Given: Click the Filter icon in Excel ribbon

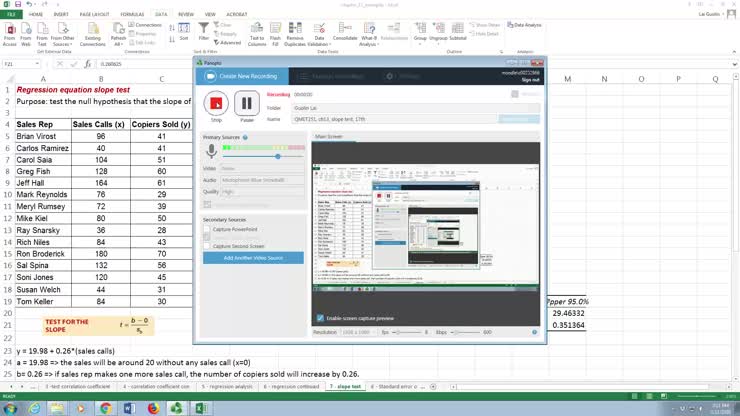Looking at the screenshot, I should pyautogui.click(x=204, y=32).
